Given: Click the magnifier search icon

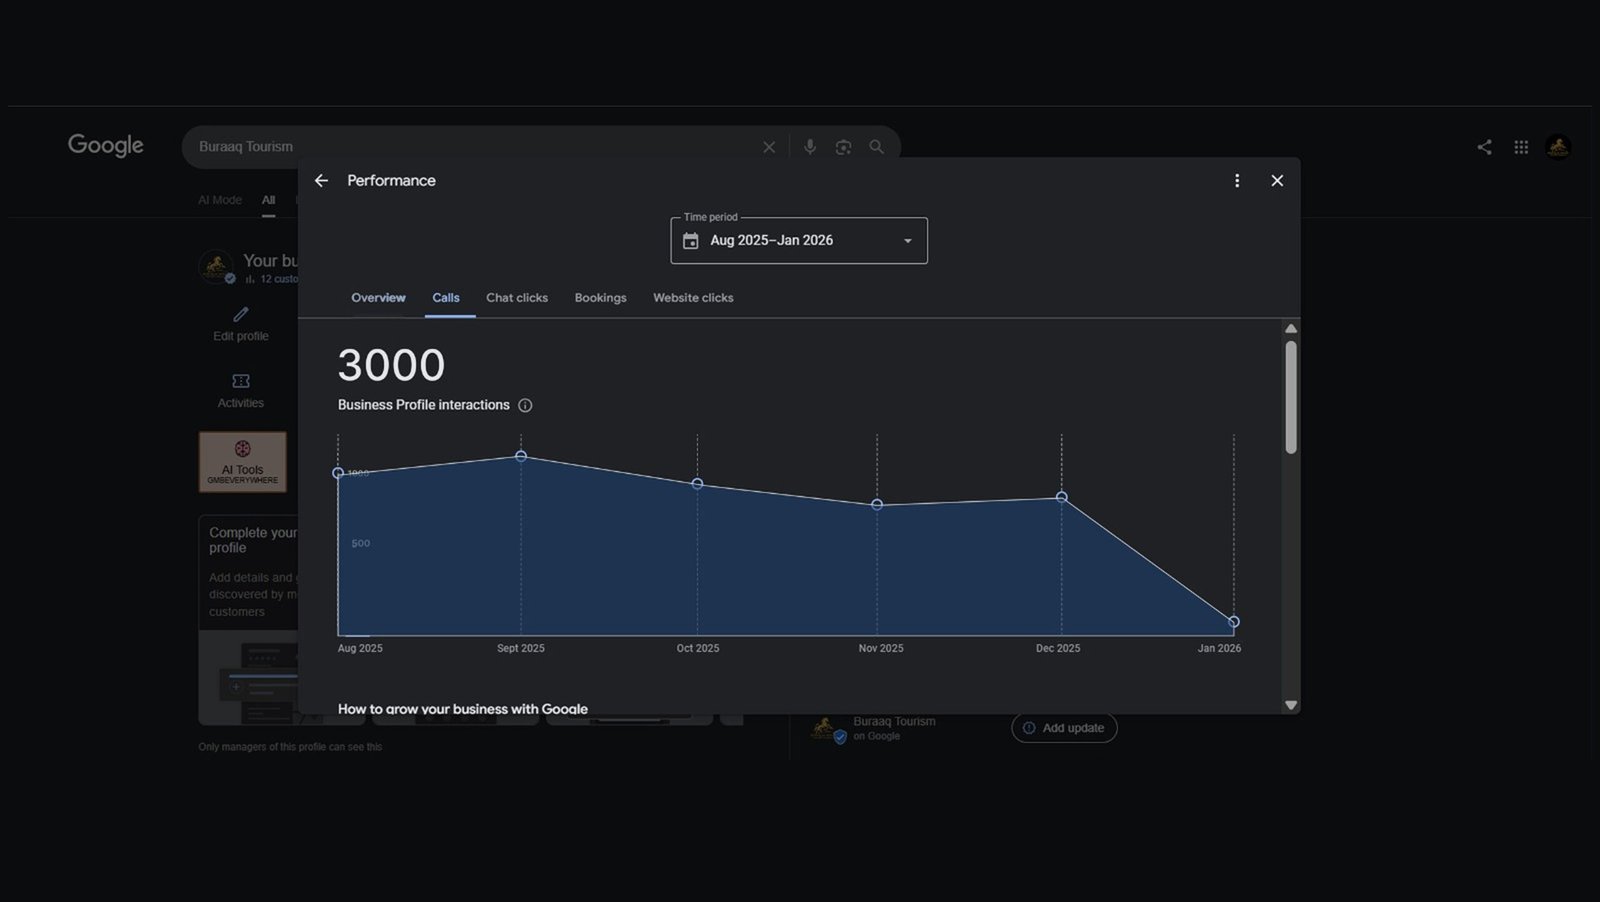Looking at the screenshot, I should 876,147.
